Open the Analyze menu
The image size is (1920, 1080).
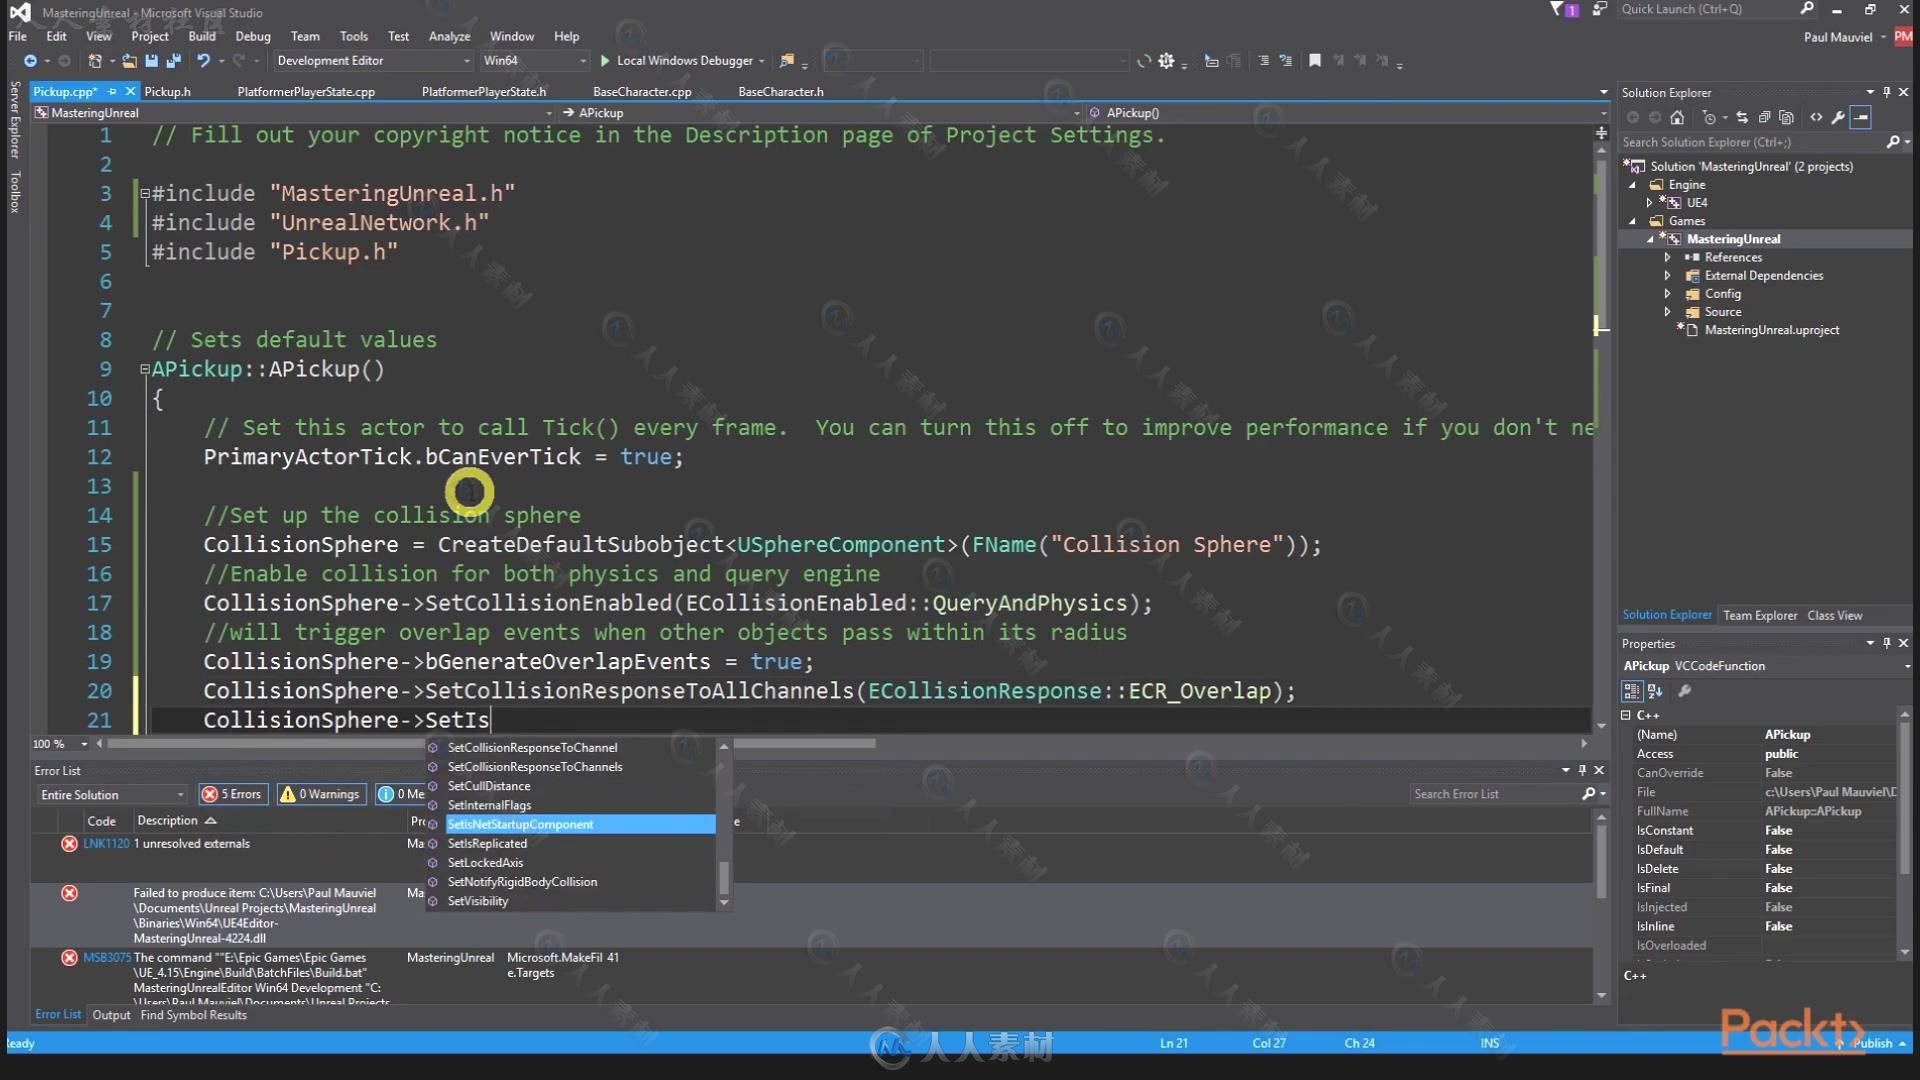449,36
